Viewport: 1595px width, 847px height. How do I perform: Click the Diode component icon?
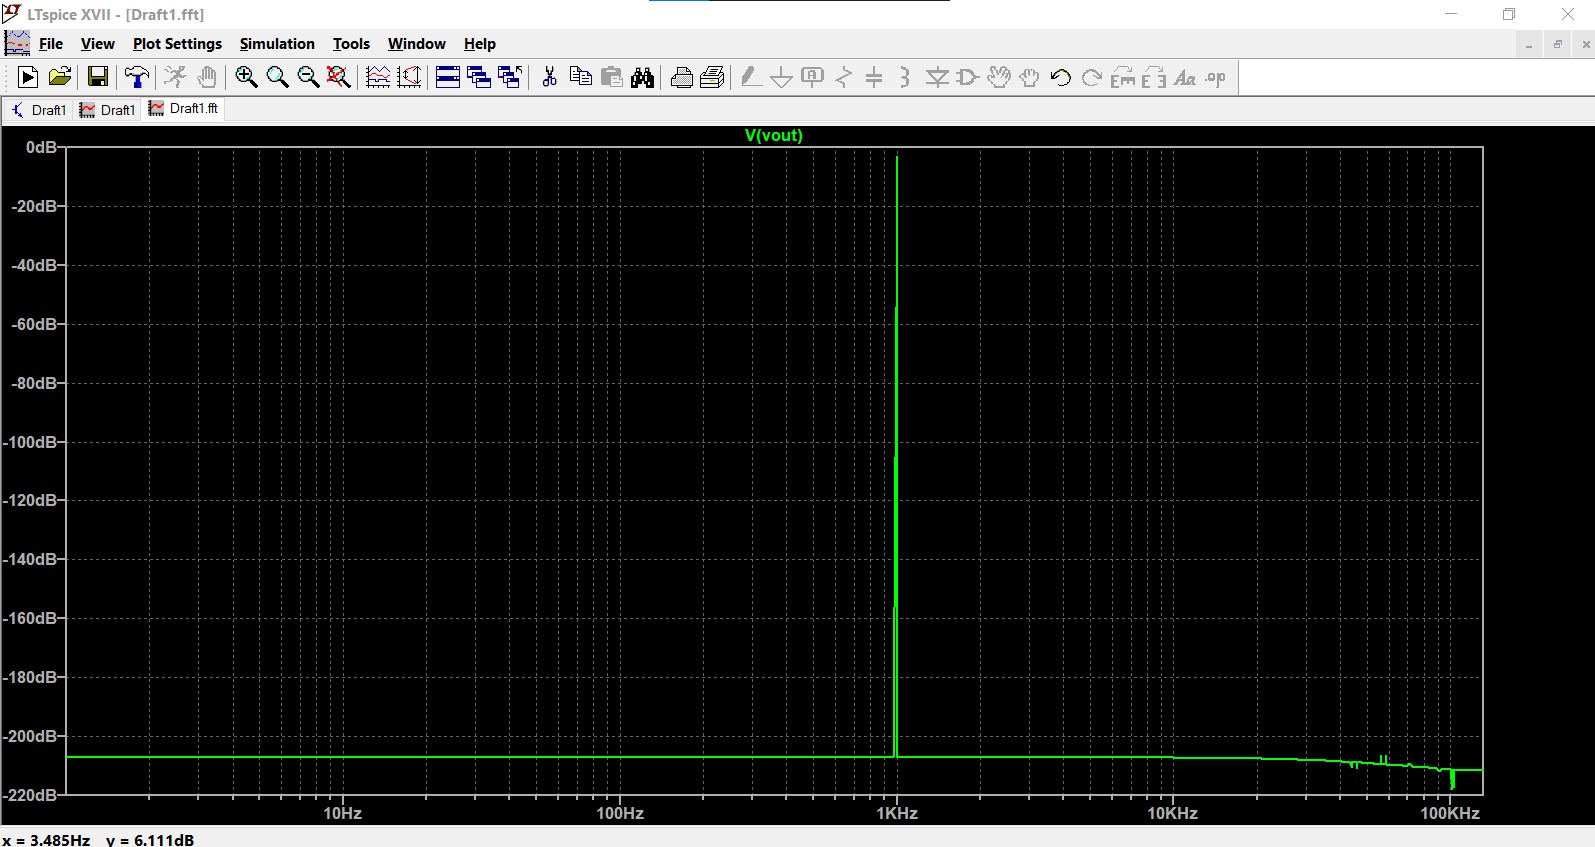[x=937, y=77]
